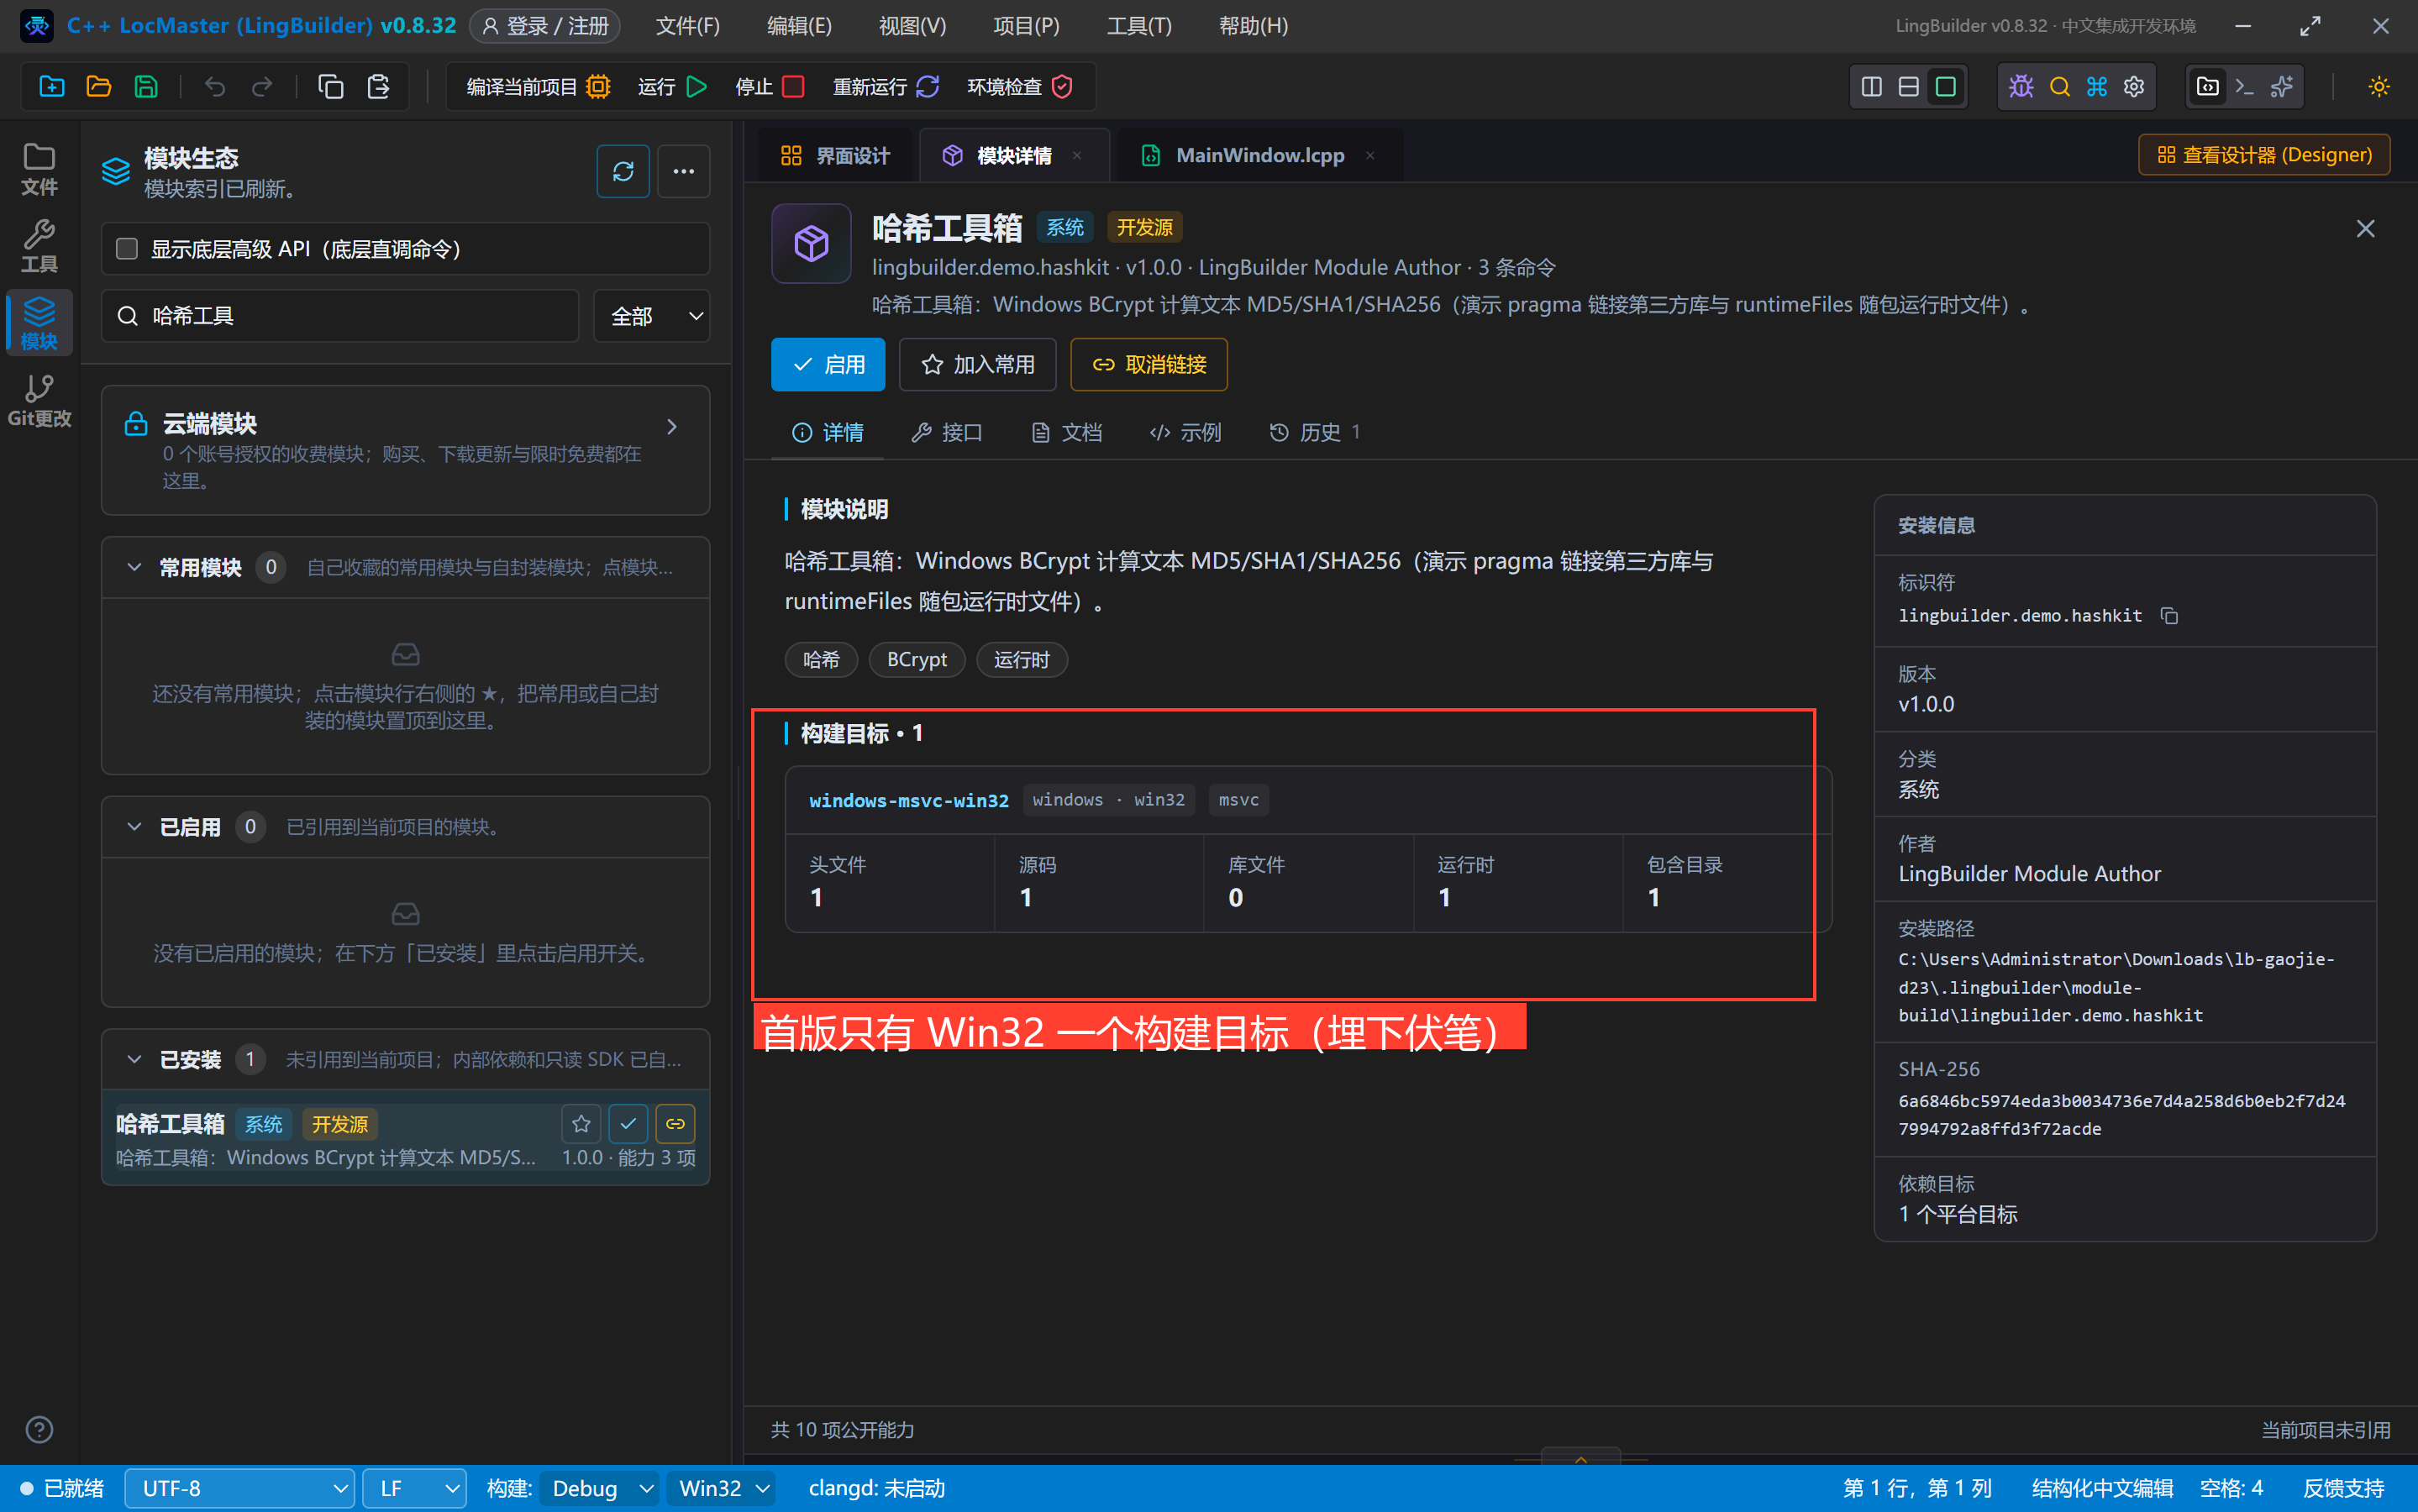
Task: Open the command palette icon
Action: click(2096, 87)
